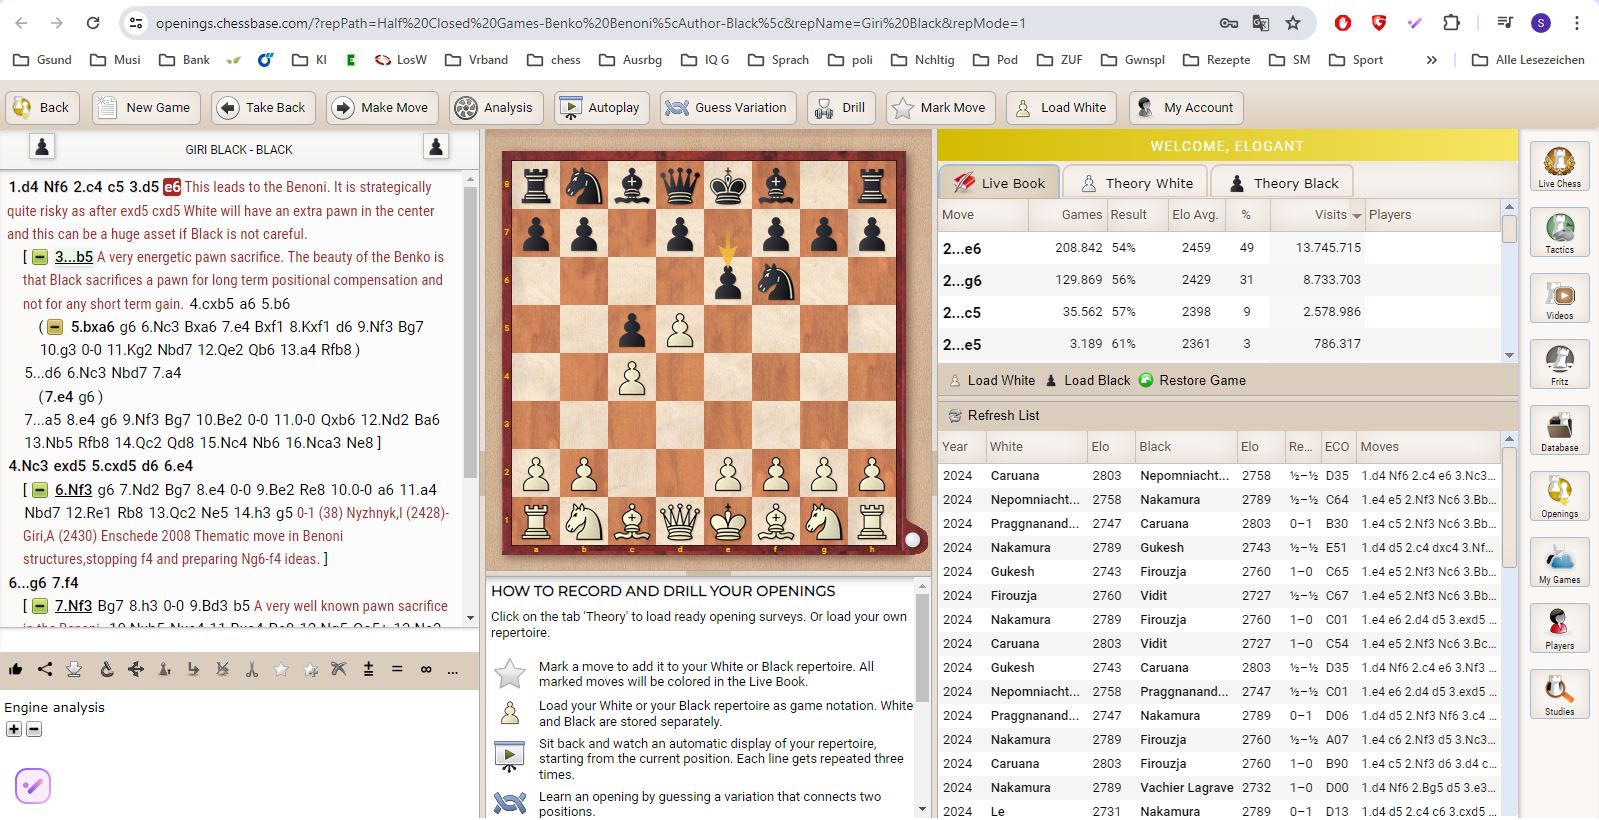Open Openings in the right sidebar
The width and height of the screenshot is (1599, 820).
pyautogui.click(x=1559, y=496)
